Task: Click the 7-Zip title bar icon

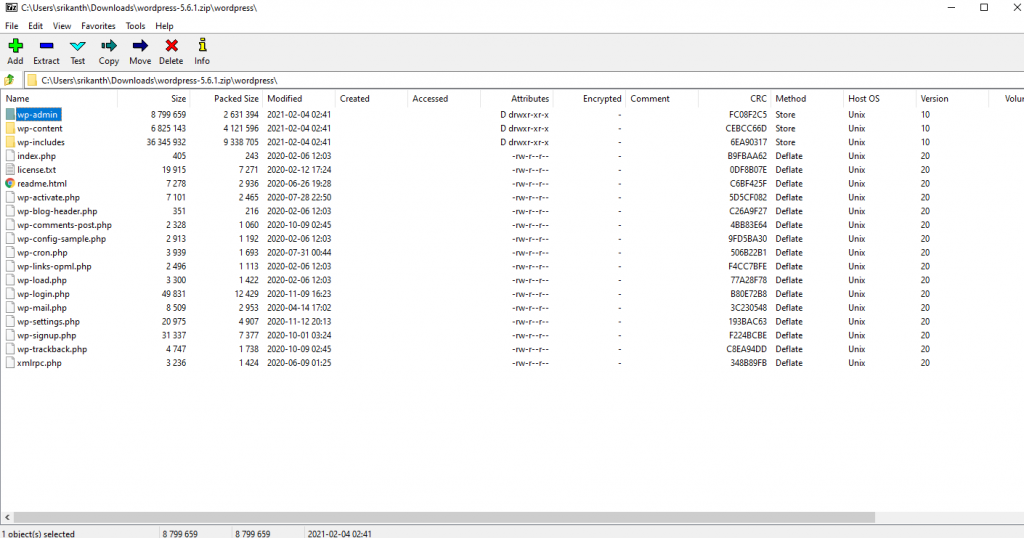Action: point(11,8)
